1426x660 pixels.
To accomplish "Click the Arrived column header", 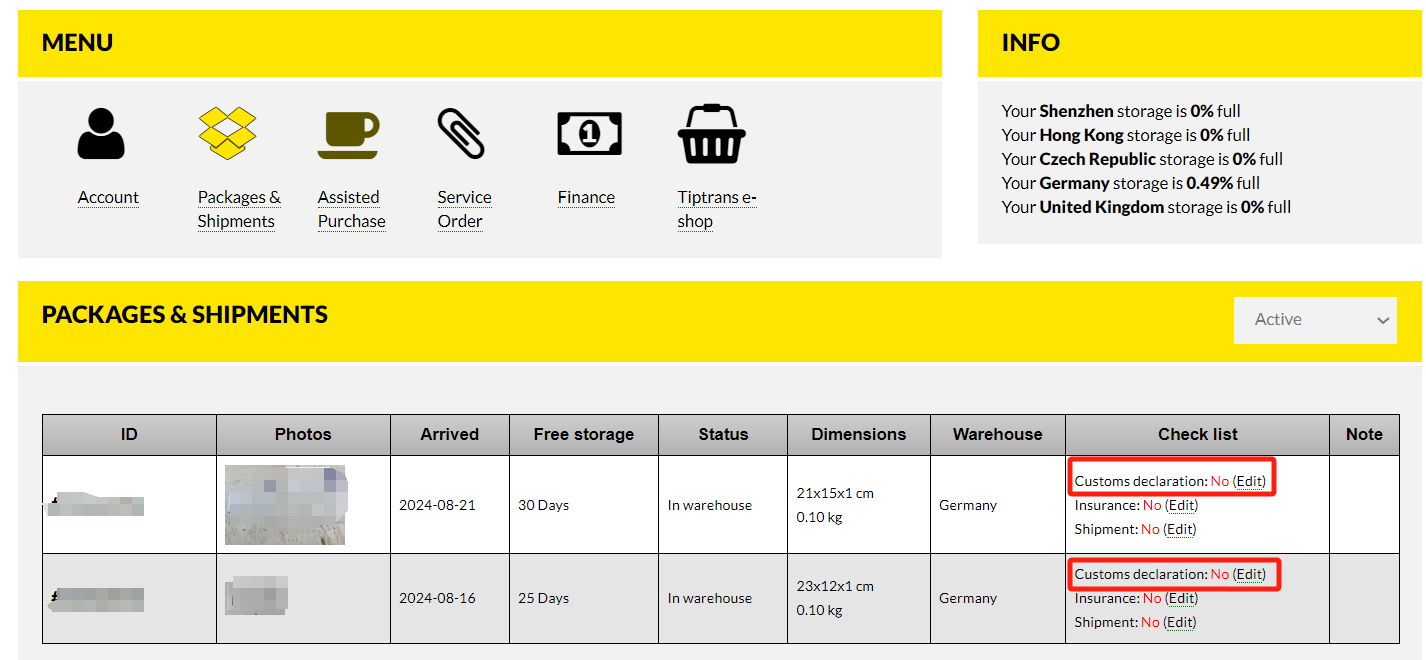I will pos(449,435).
